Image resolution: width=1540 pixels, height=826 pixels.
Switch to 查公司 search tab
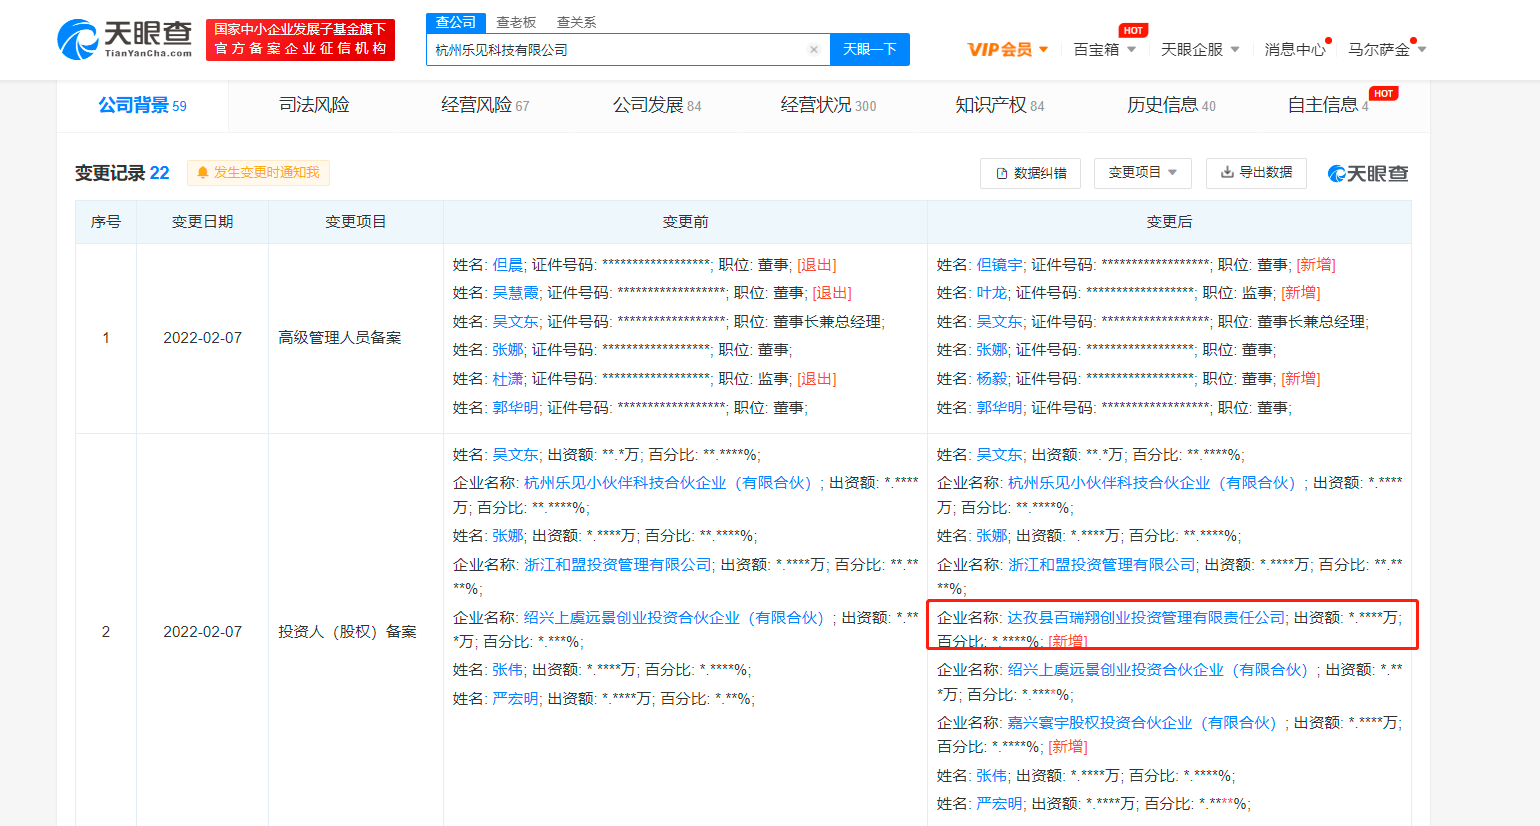[x=456, y=22]
